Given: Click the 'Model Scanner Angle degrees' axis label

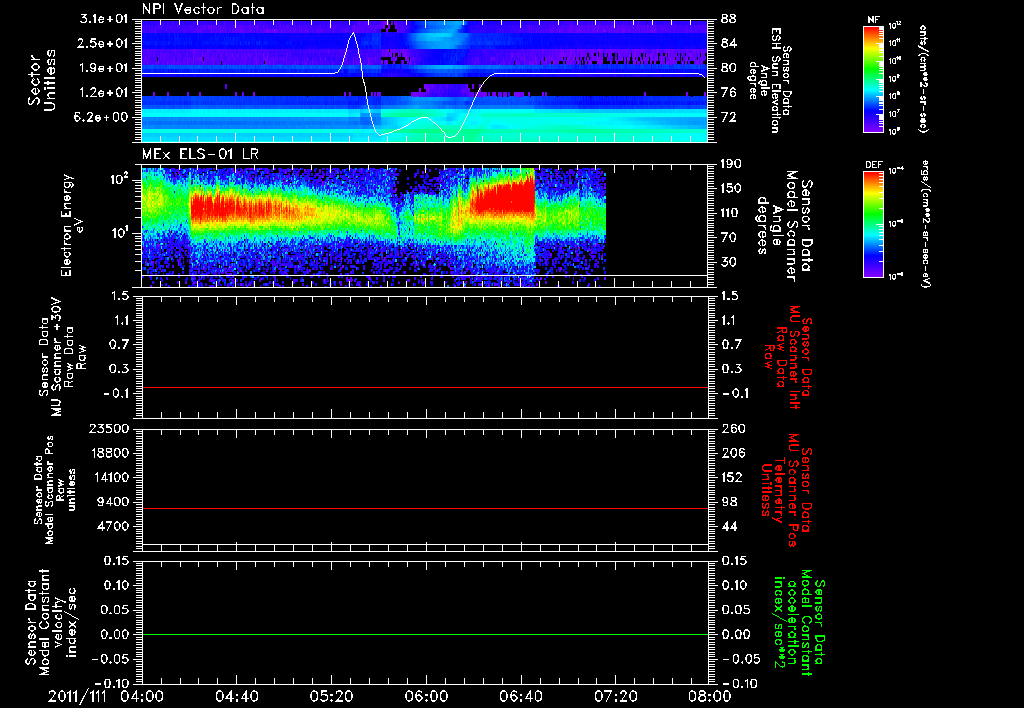Looking at the screenshot, I should (783, 225).
